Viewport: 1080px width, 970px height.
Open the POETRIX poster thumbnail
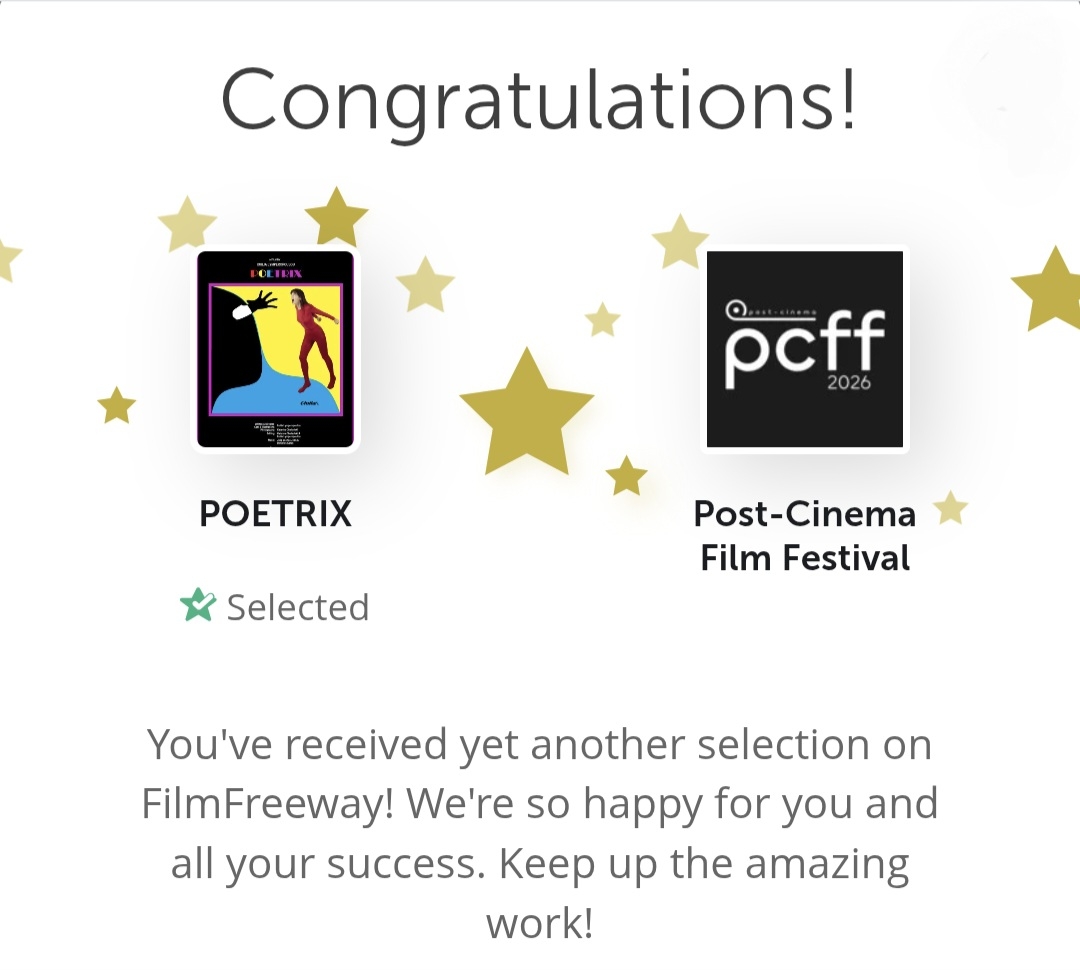pos(275,349)
